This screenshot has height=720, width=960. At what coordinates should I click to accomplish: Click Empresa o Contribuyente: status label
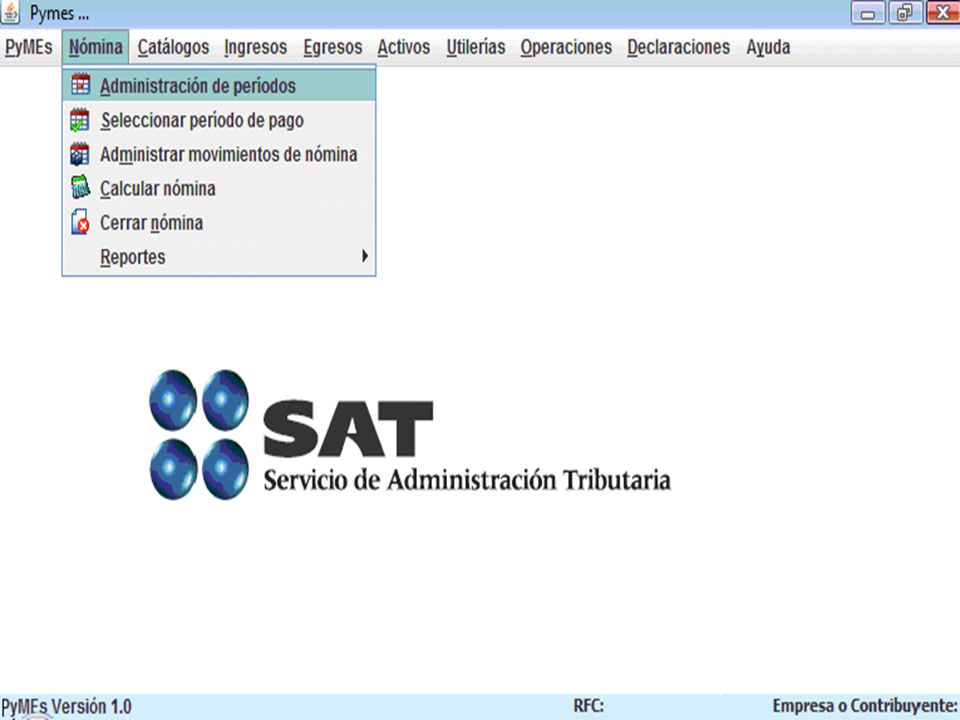864,706
